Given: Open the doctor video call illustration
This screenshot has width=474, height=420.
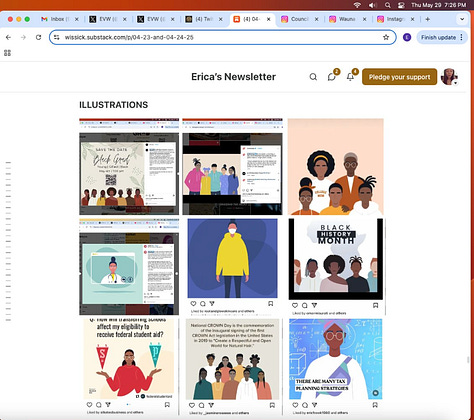Looking at the screenshot, I should tap(129, 267).
